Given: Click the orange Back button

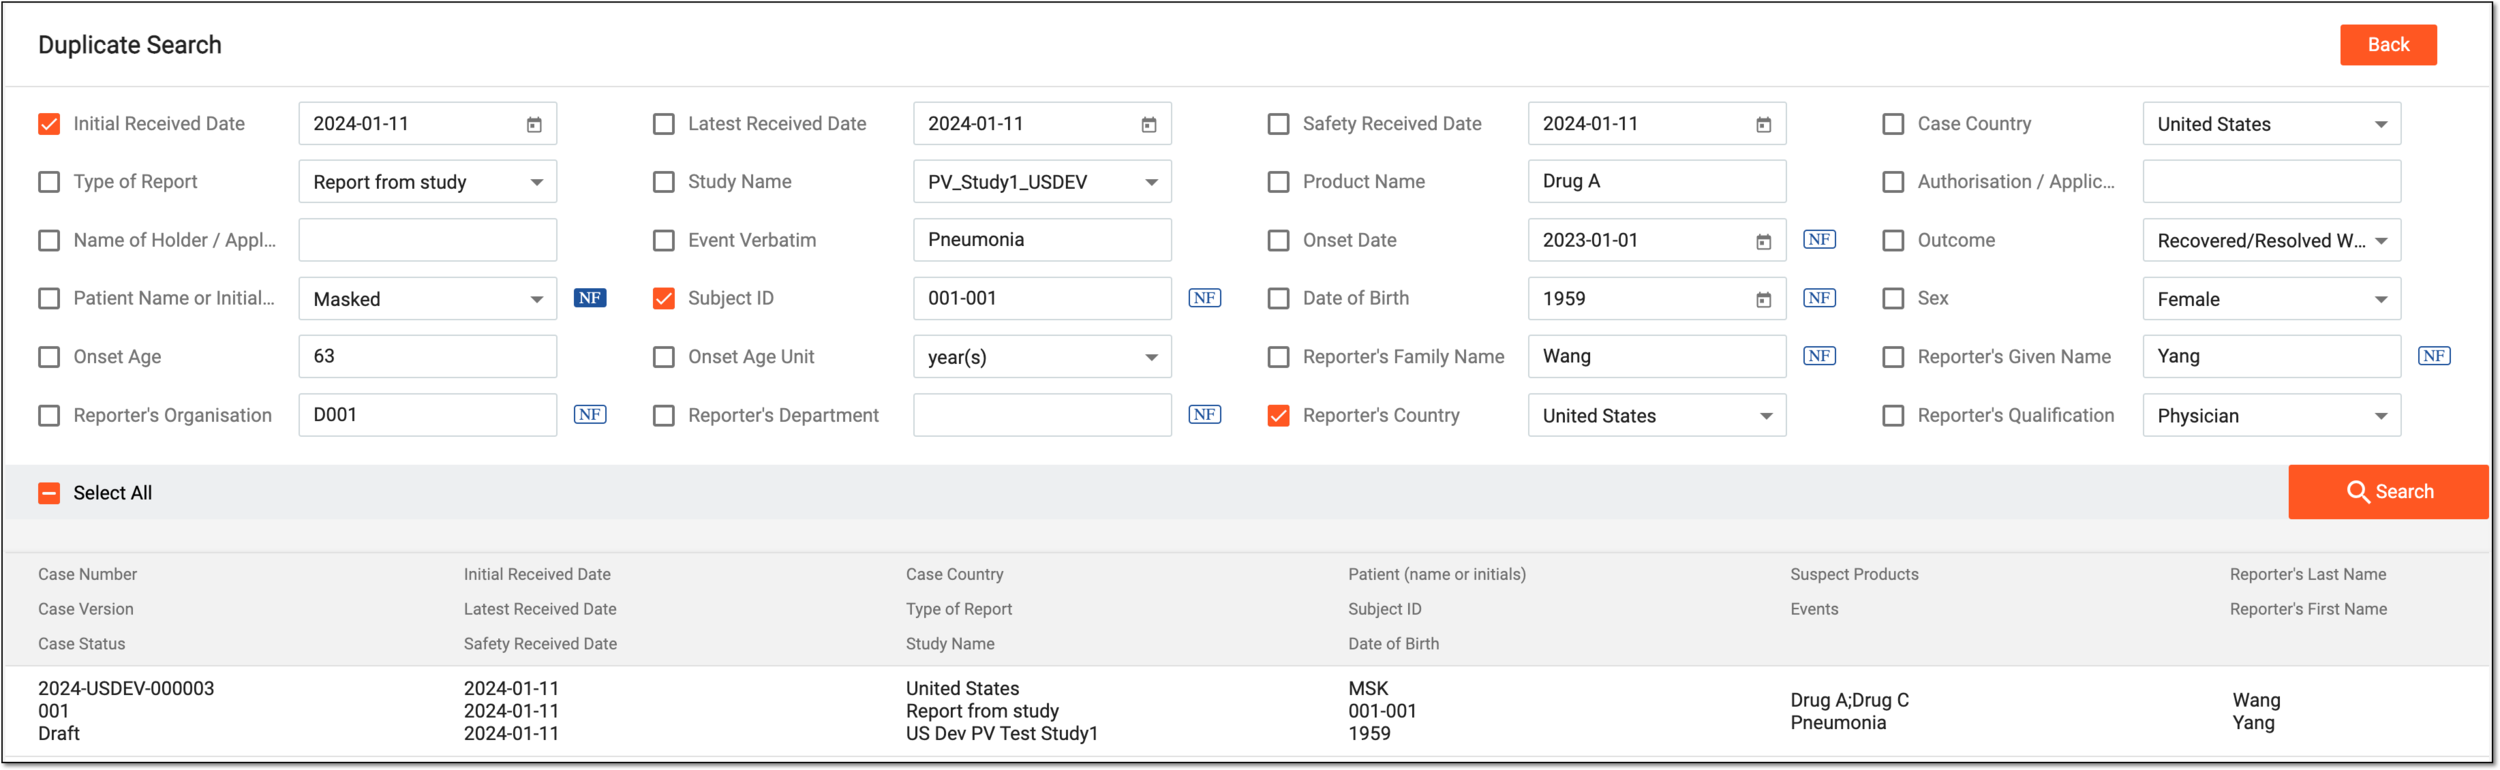Looking at the screenshot, I should click(x=2388, y=45).
